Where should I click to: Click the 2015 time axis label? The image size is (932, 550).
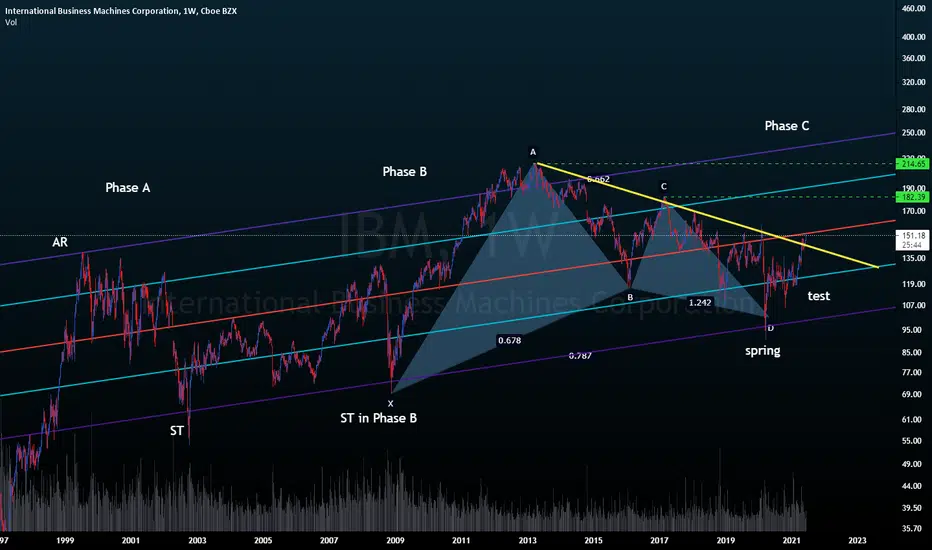(x=593, y=540)
